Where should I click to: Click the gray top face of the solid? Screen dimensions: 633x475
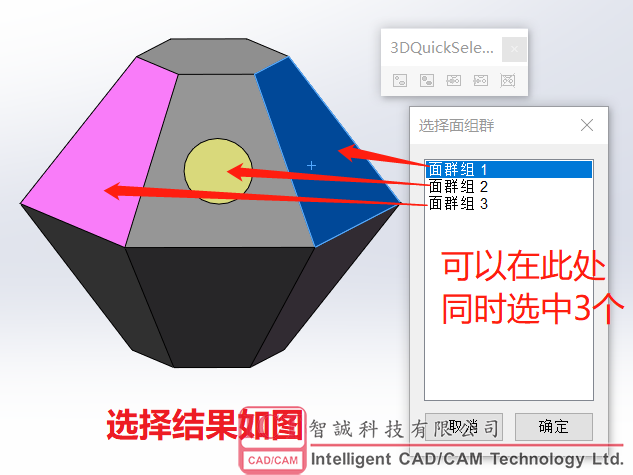click(x=212, y=56)
